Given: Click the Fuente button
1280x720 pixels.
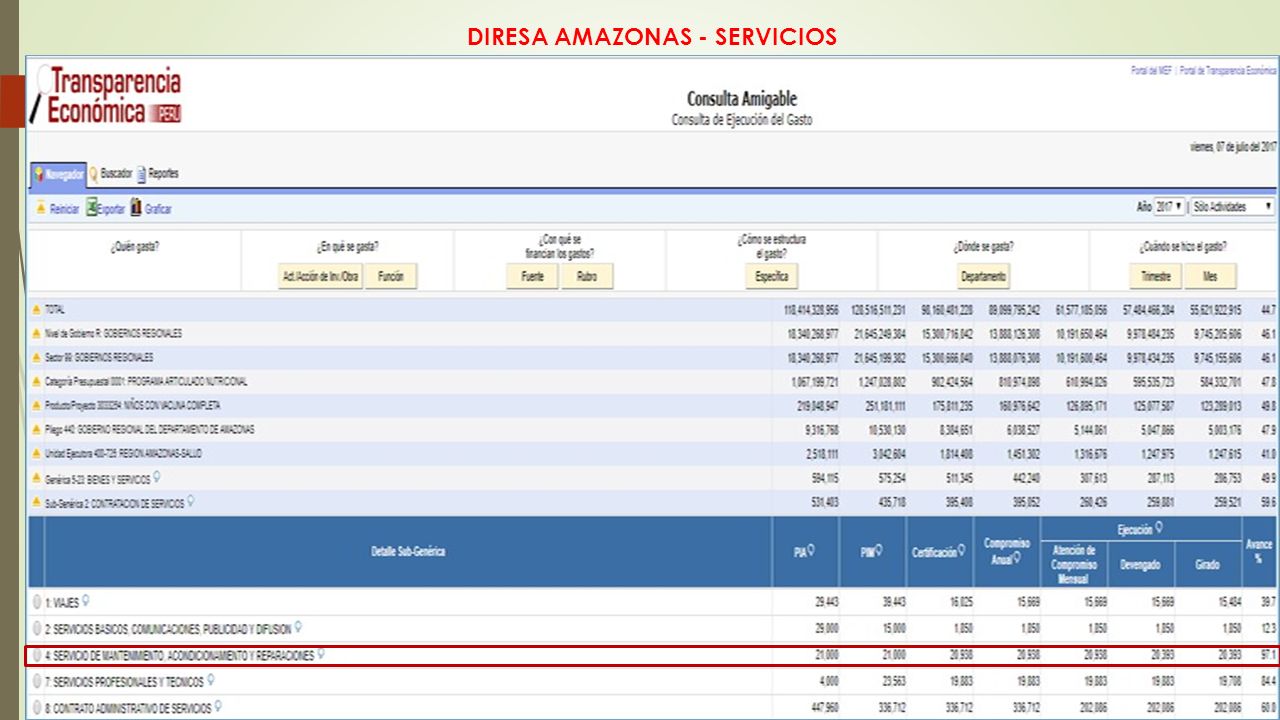Looking at the screenshot, I should (x=532, y=276).
